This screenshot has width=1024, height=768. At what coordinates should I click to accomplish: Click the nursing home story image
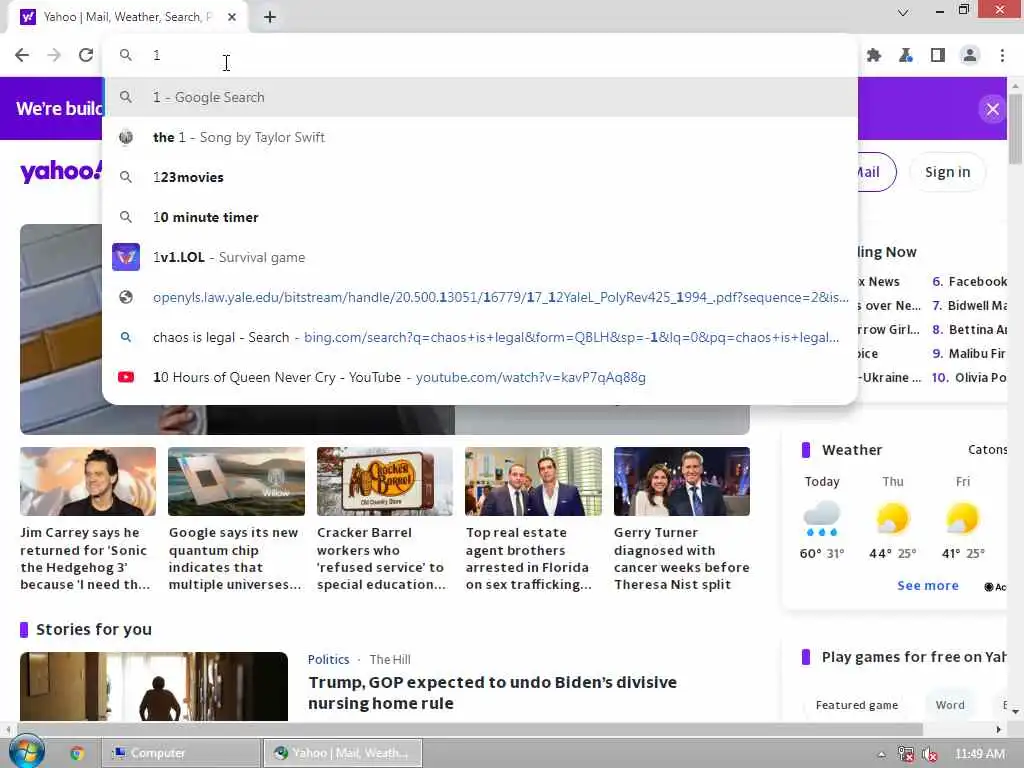pyautogui.click(x=154, y=686)
